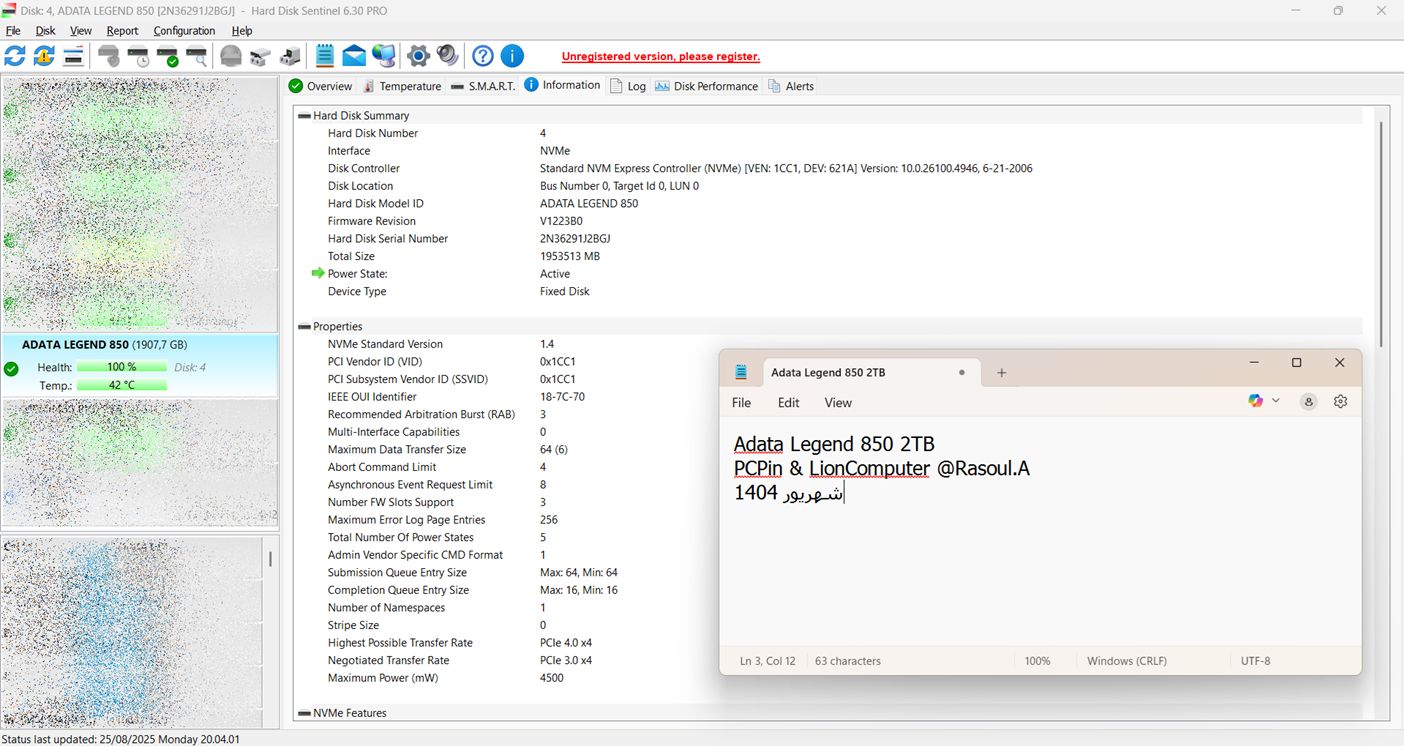Switch to the Overview tab
Viewport: 1404px width, 746px height.
tap(321, 86)
